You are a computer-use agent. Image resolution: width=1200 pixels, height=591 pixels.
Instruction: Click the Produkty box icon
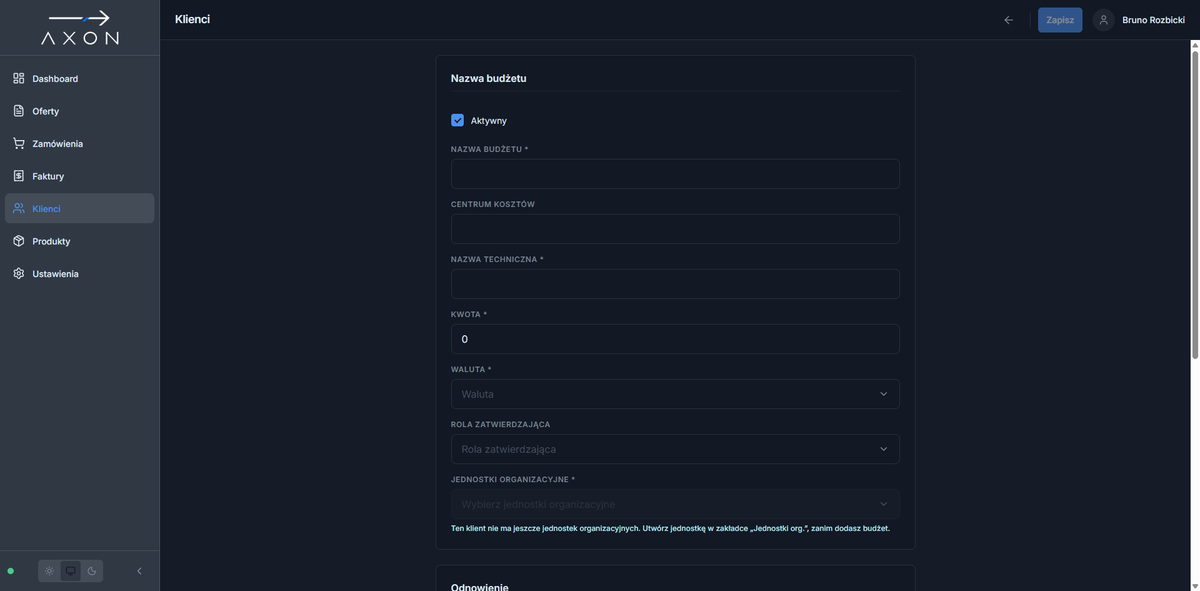point(19,241)
